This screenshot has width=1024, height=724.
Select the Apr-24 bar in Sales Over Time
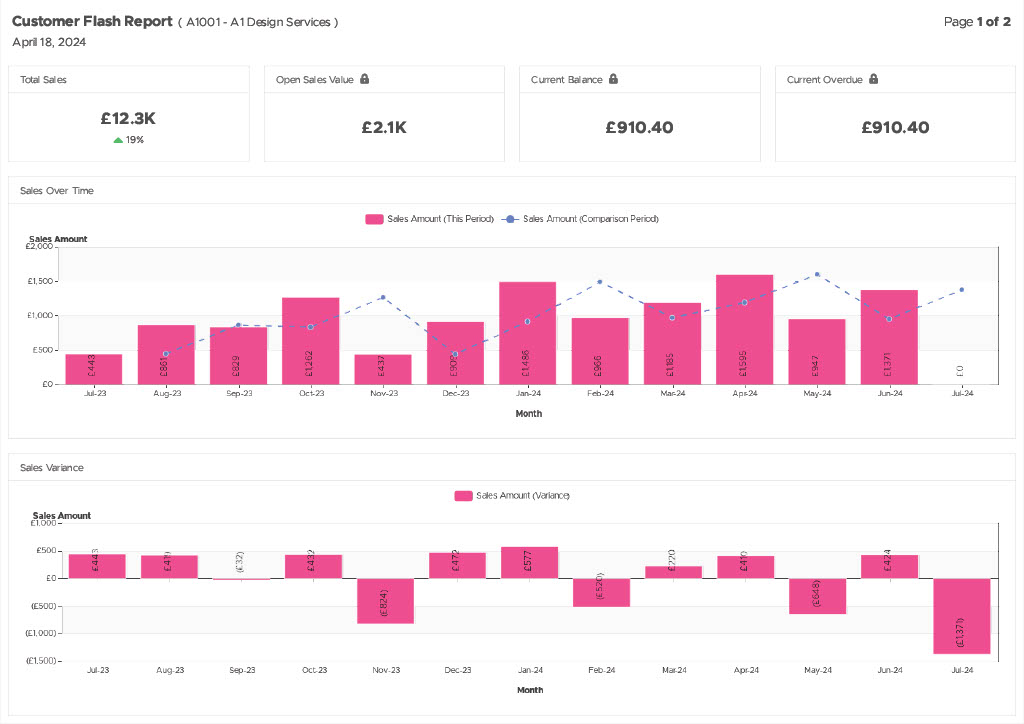click(x=744, y=330)
